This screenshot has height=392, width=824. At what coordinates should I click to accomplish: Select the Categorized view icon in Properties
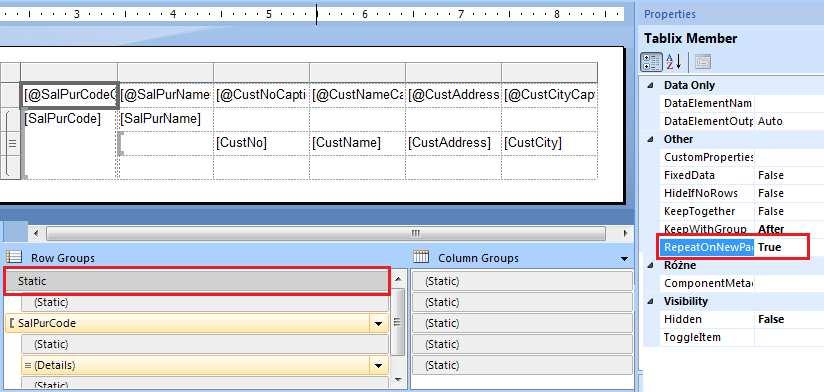651,62
